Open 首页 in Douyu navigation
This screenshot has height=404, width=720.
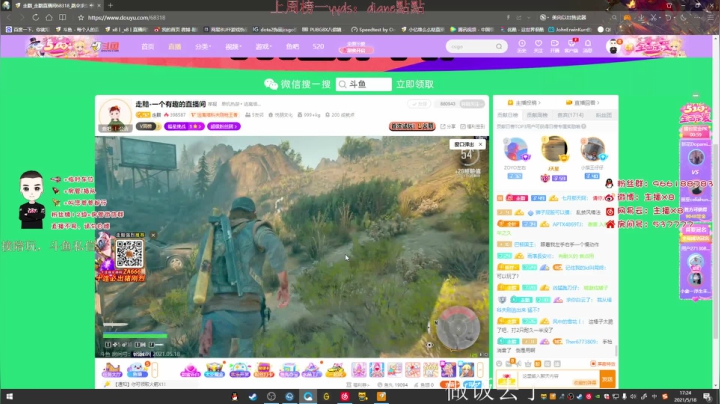[x=147, y=46]
